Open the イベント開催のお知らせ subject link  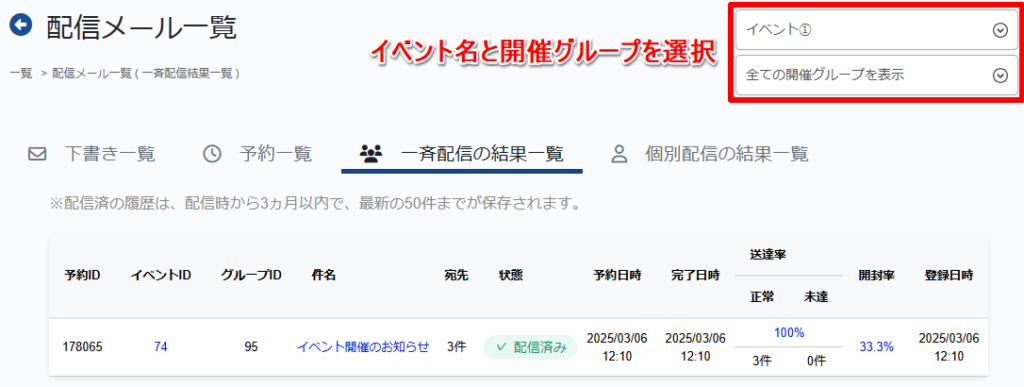coord(363,347)
